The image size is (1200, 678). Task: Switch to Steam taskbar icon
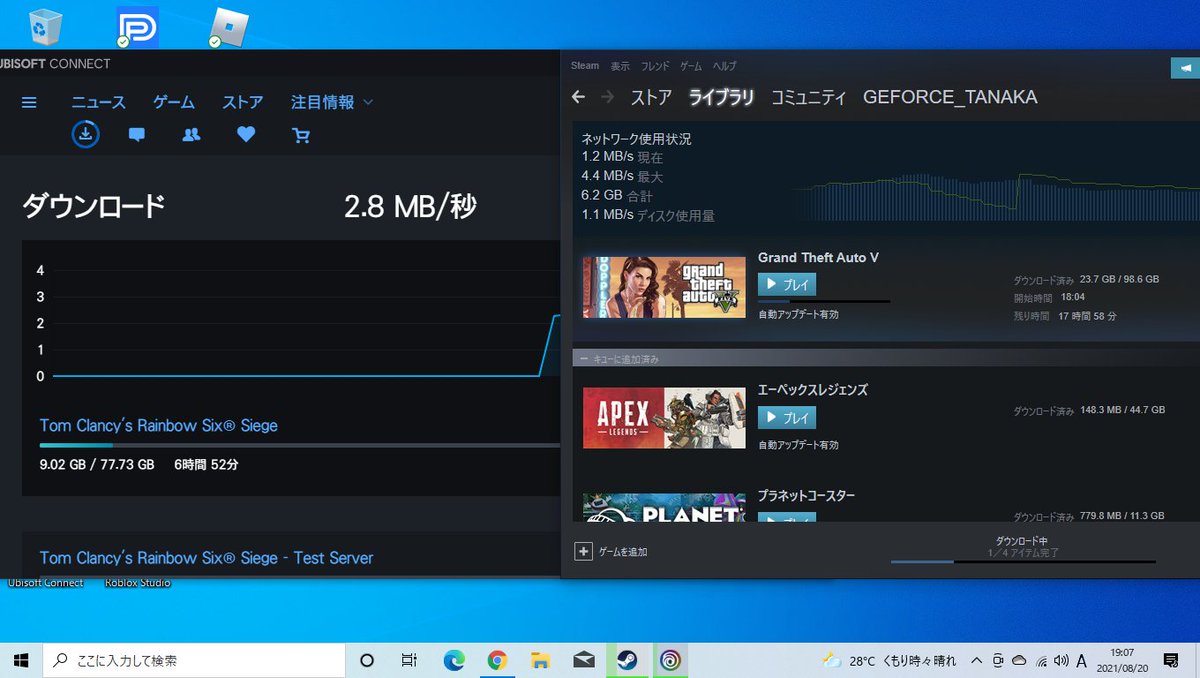click(627, 660)
